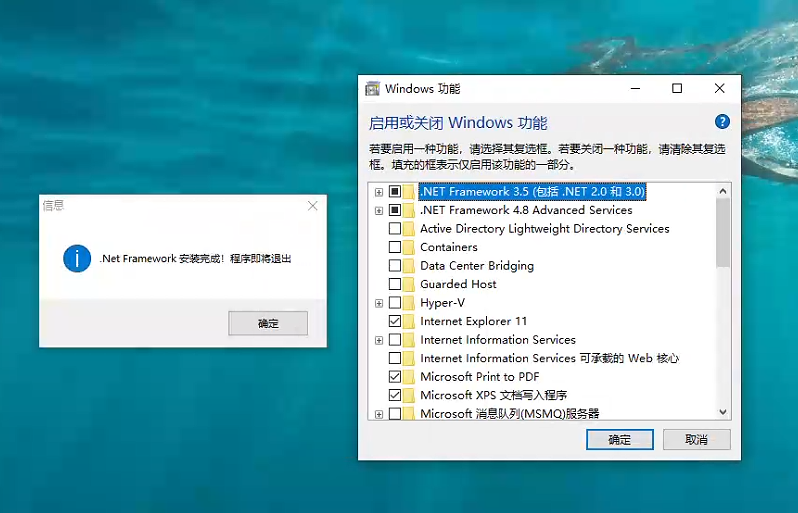Viewport: 798px width, 513px height.
Task: Click the 启用或关闭 Windows 功能 heading
Action: click(x=458, y=123)
